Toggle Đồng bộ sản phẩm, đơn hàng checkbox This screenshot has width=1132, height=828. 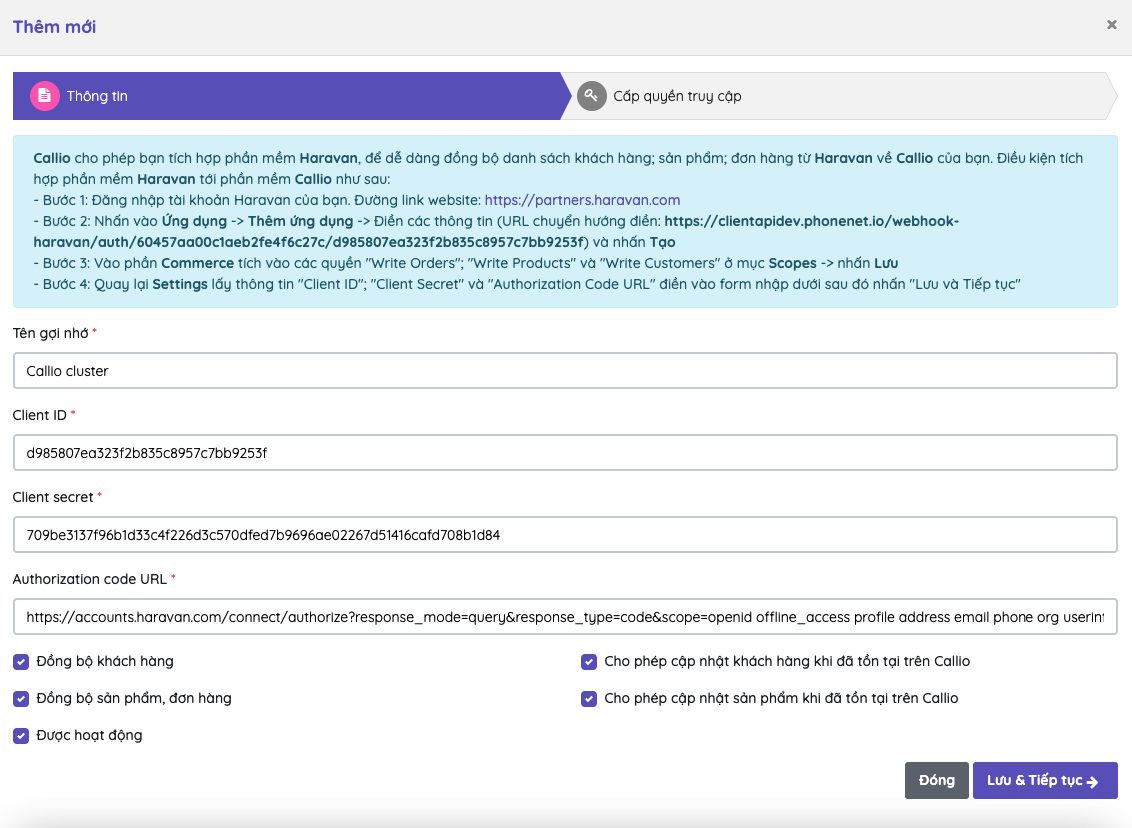21,698
